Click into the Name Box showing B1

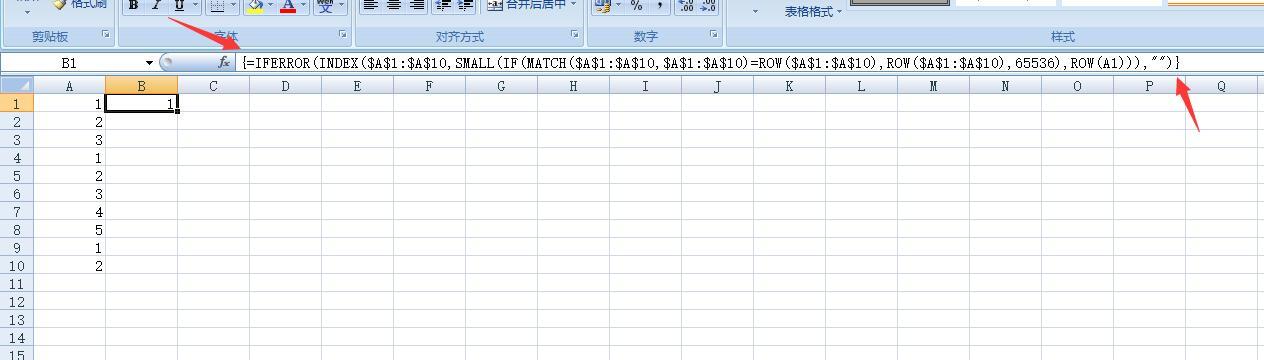tap(70, 62)
